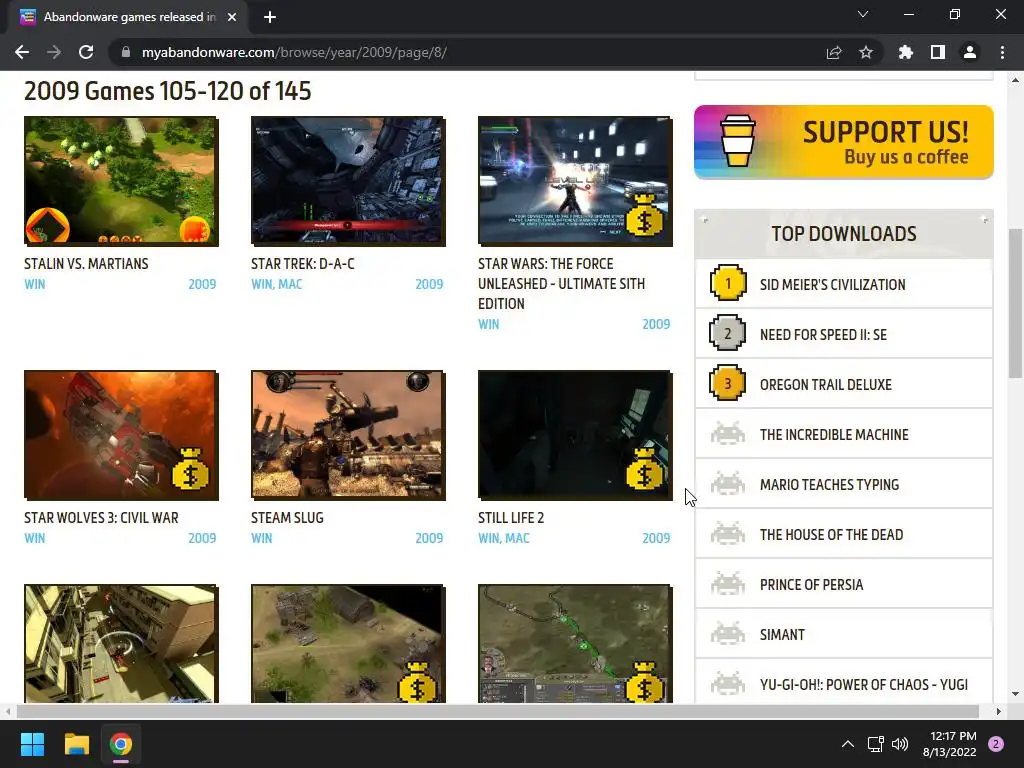Open Mario Teaches Typing link
1024x768 pixels.
(x=829, y=485)
